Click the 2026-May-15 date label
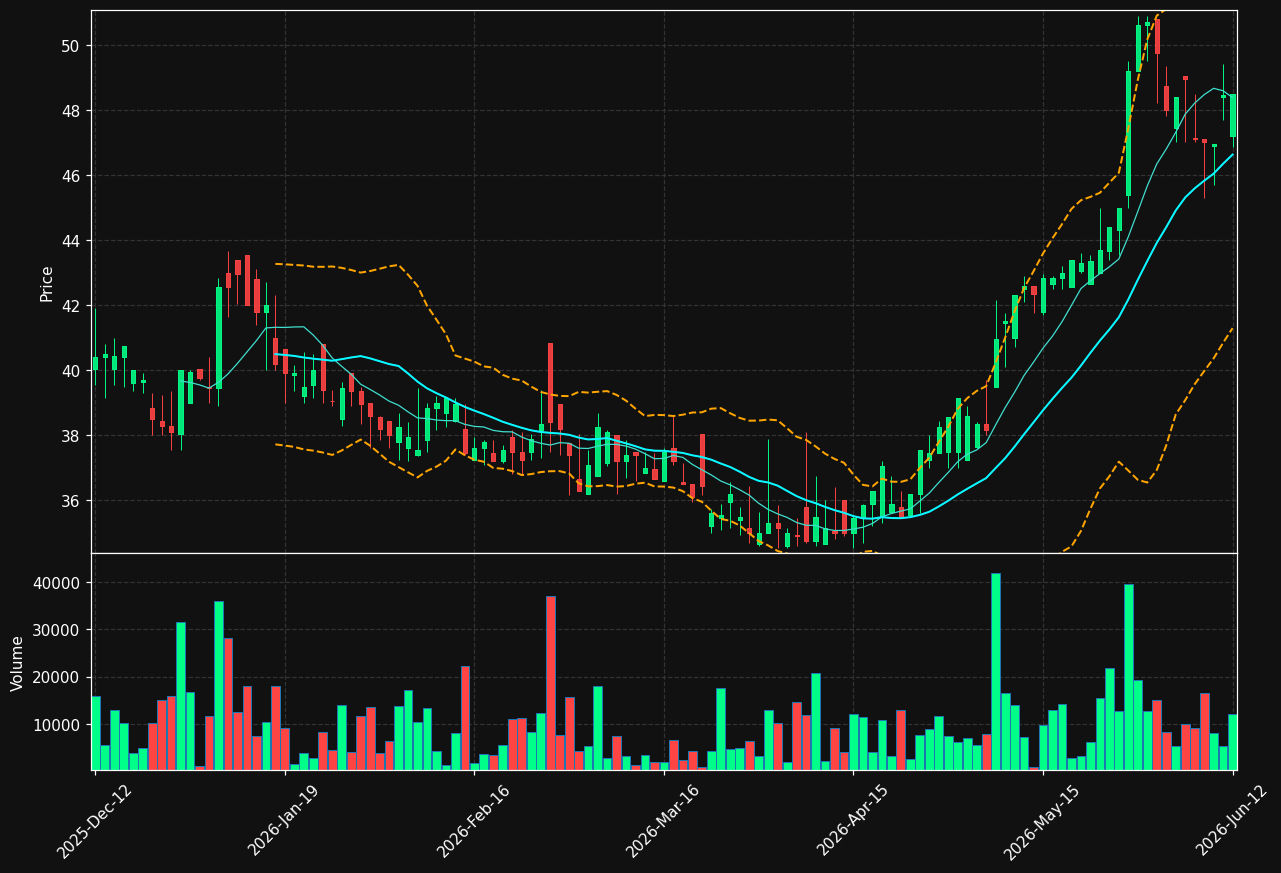The width and height of the screenshot is (1281, 873). (x=1042, y=820)
